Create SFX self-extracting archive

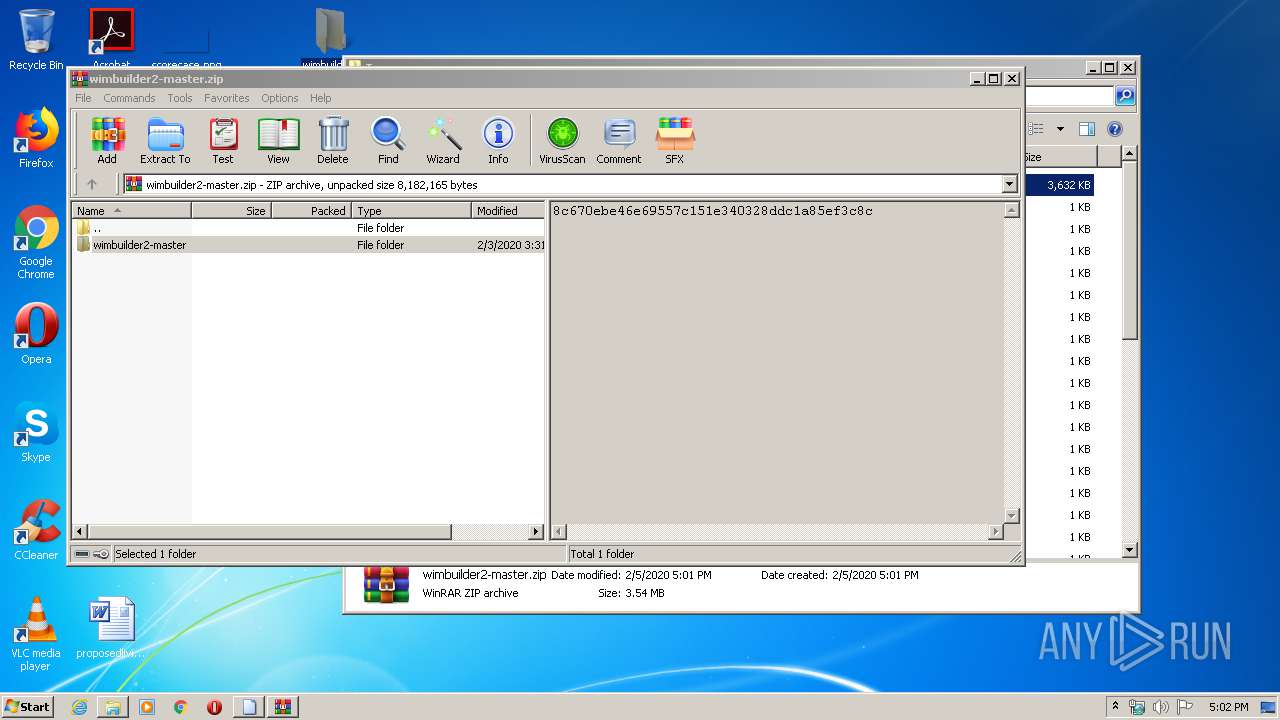click(675, 140)
